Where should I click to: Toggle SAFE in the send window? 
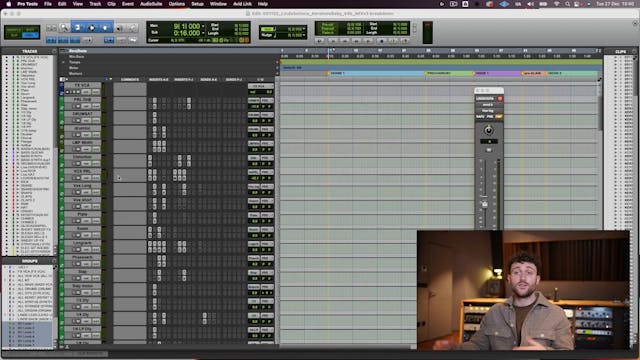[x=480, y=117]
